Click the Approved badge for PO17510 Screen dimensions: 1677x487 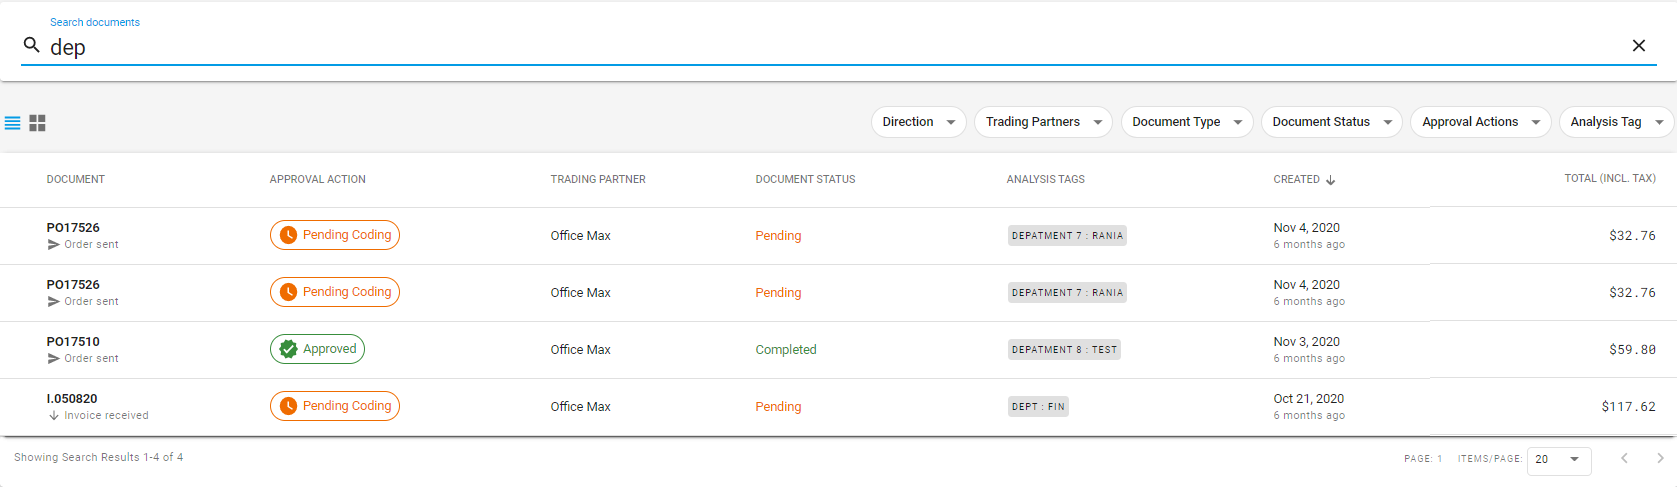click(317, 349)
